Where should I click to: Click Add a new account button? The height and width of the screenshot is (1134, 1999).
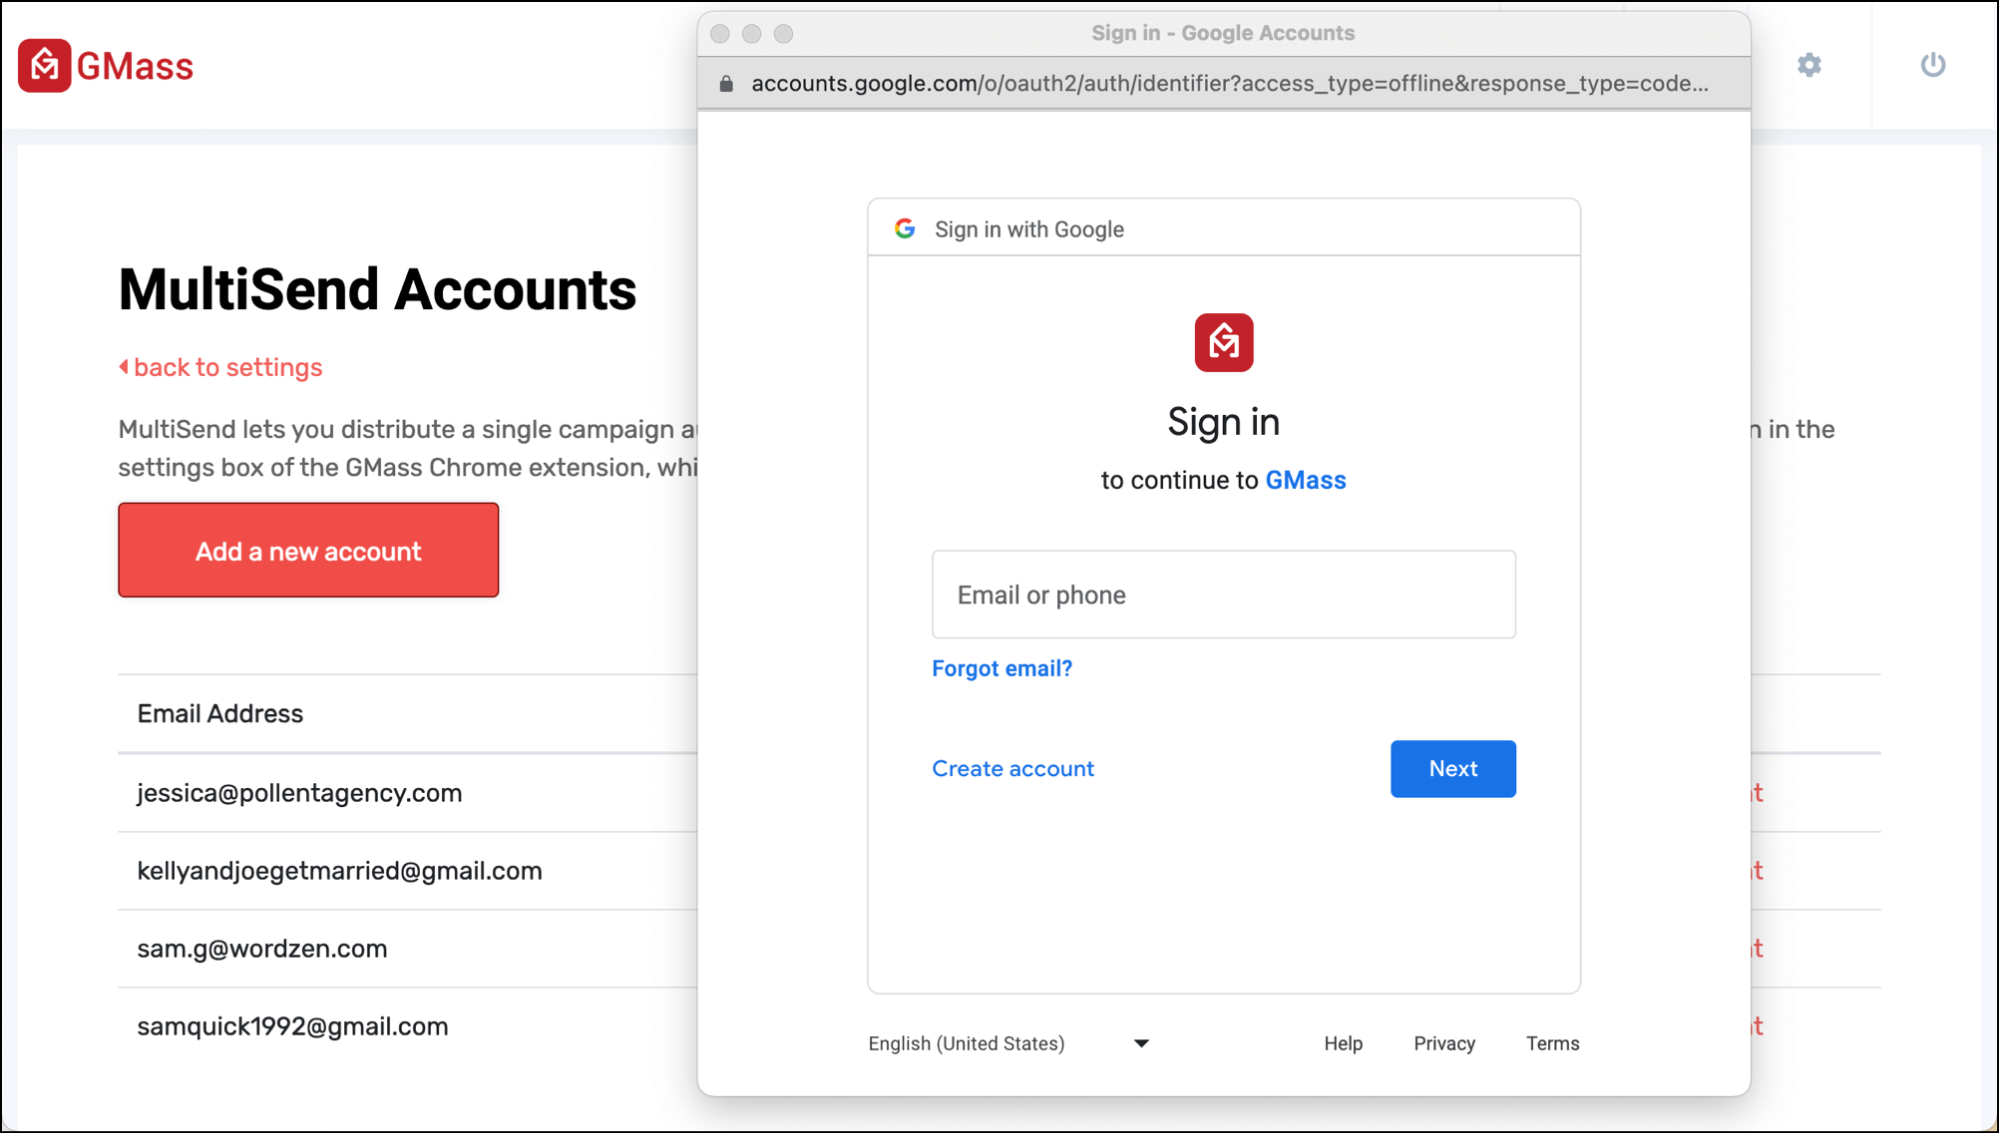[x=308, y=550]
